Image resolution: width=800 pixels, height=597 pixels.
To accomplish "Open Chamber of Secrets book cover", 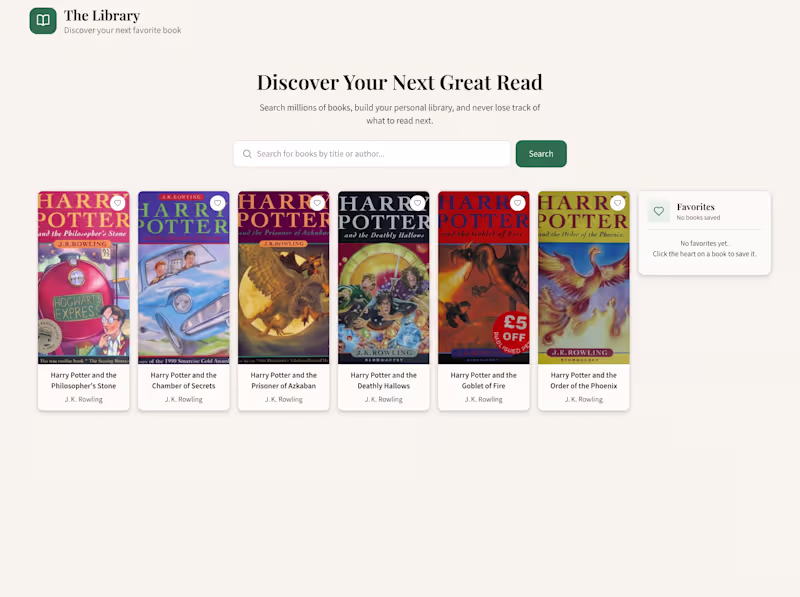I will [184, 278].
